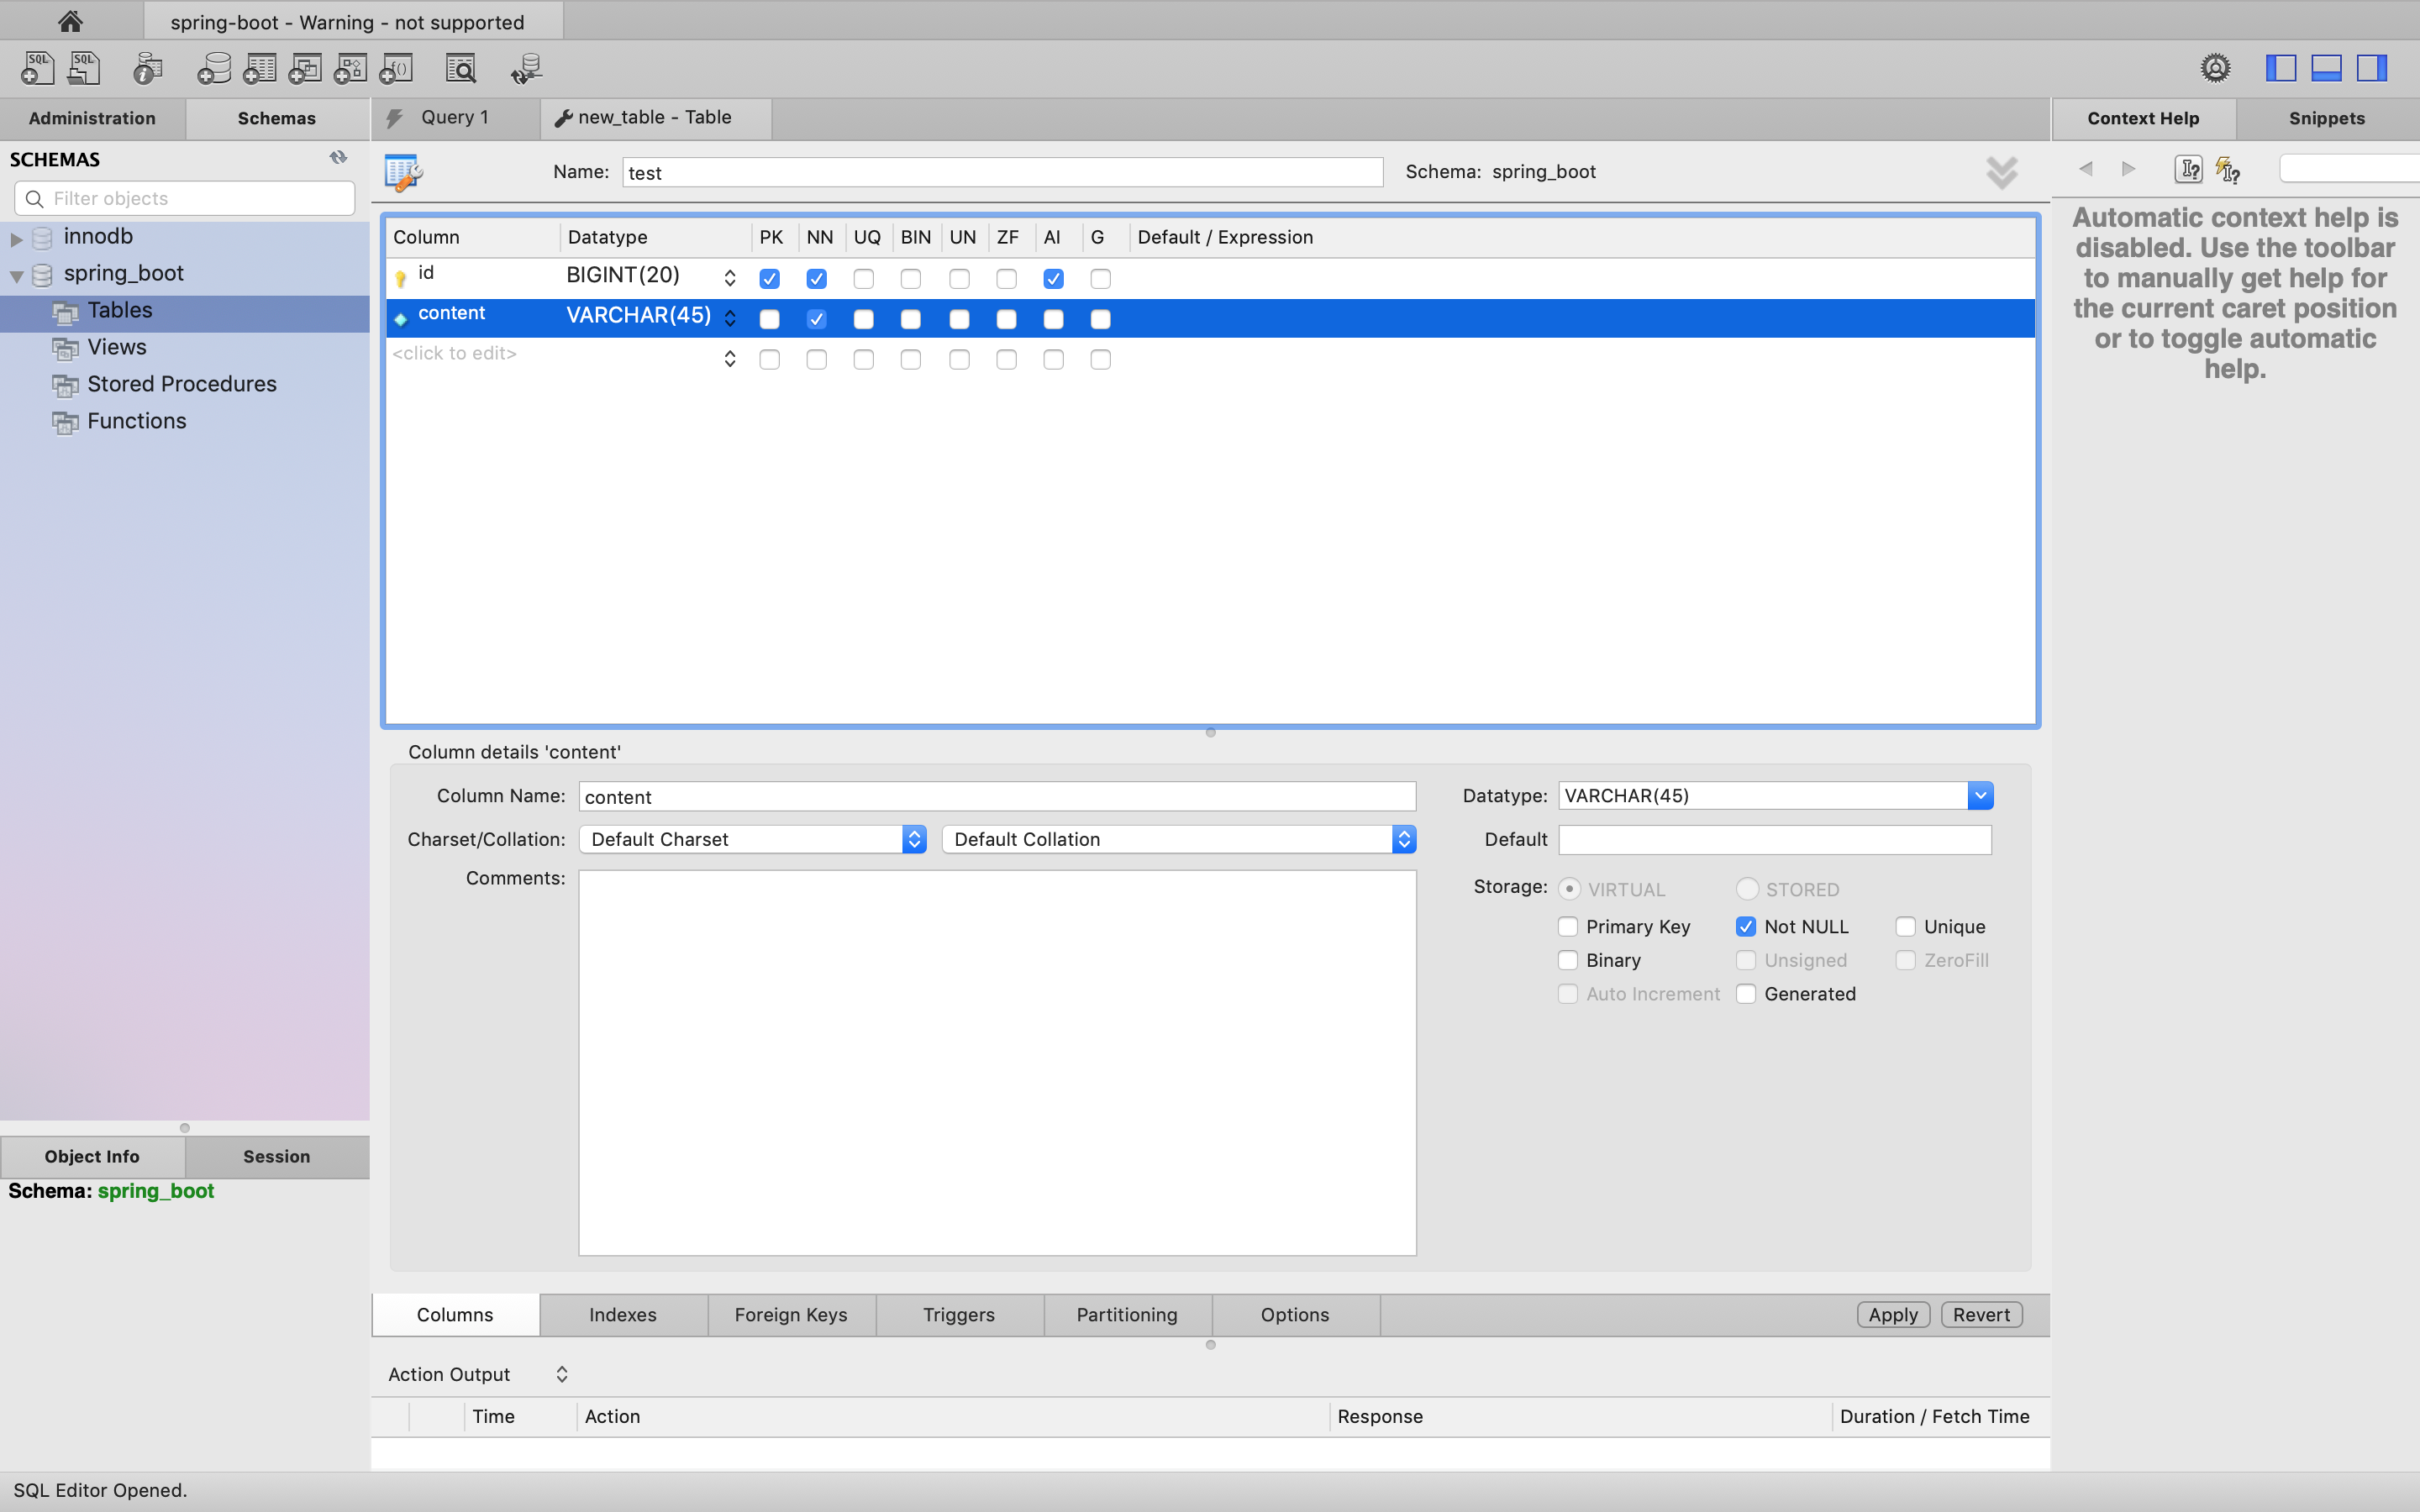
Task: Uncheck Not NULL in column details
Action: [1746, 926]
